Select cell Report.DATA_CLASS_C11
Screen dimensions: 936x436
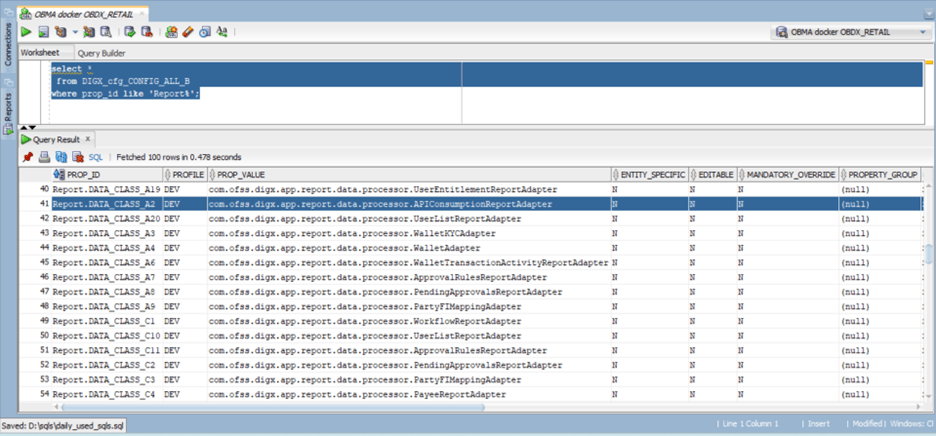107,351
